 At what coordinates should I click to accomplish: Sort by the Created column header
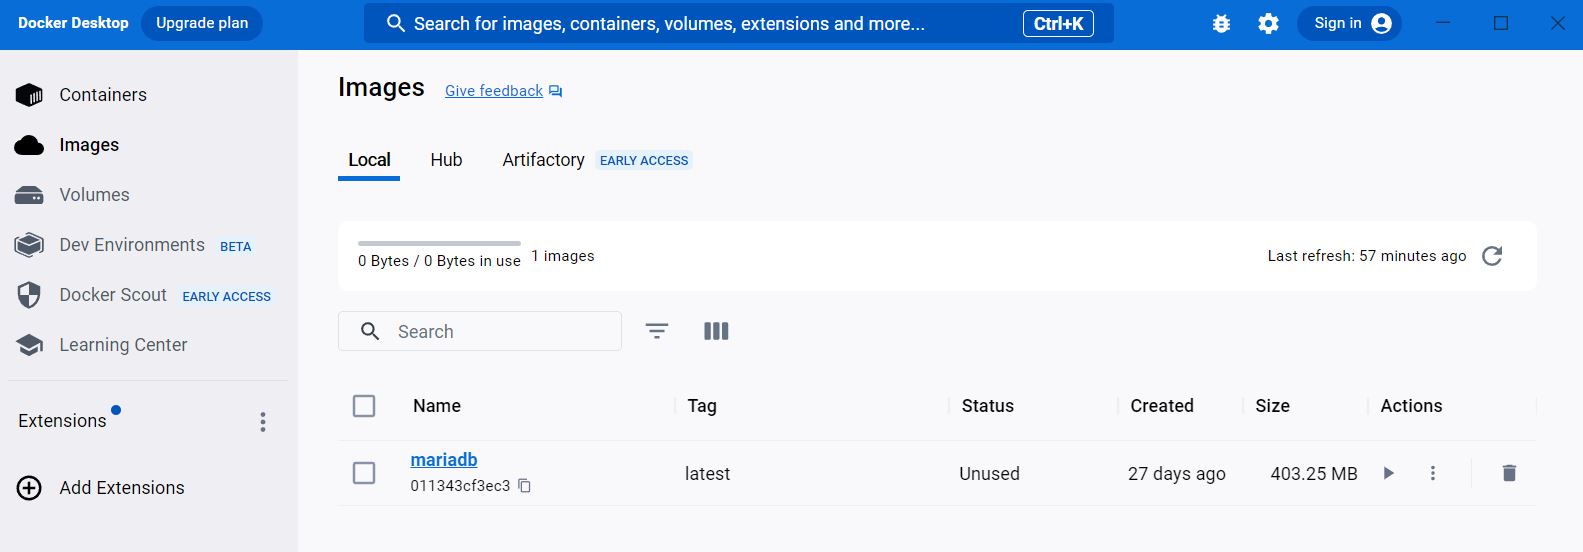click(1162, 406)
